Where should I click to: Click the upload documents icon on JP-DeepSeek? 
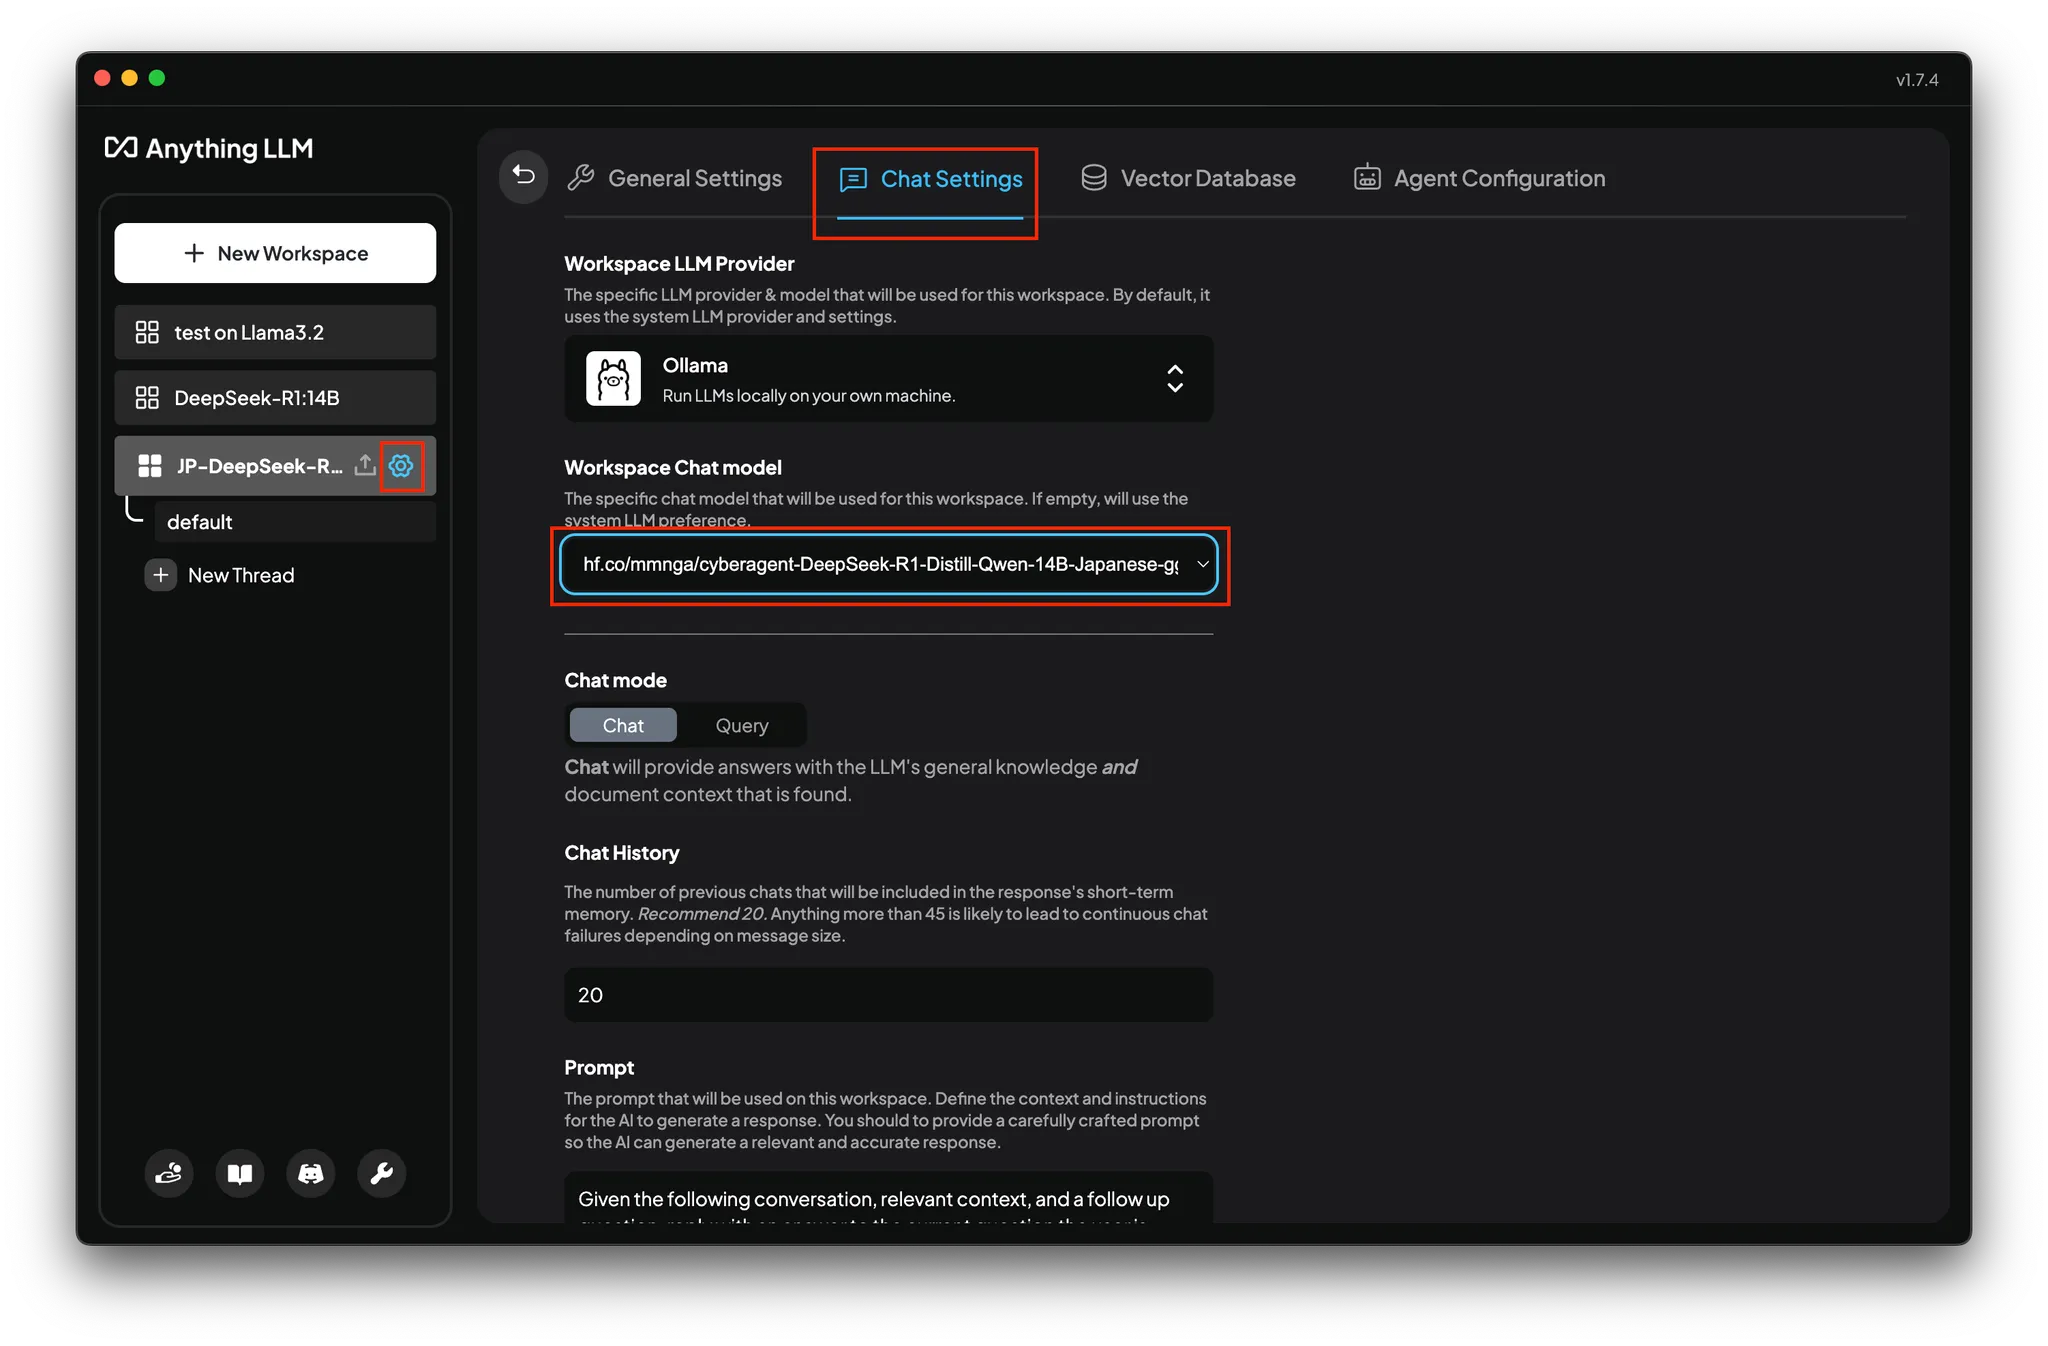pos(365,466)
